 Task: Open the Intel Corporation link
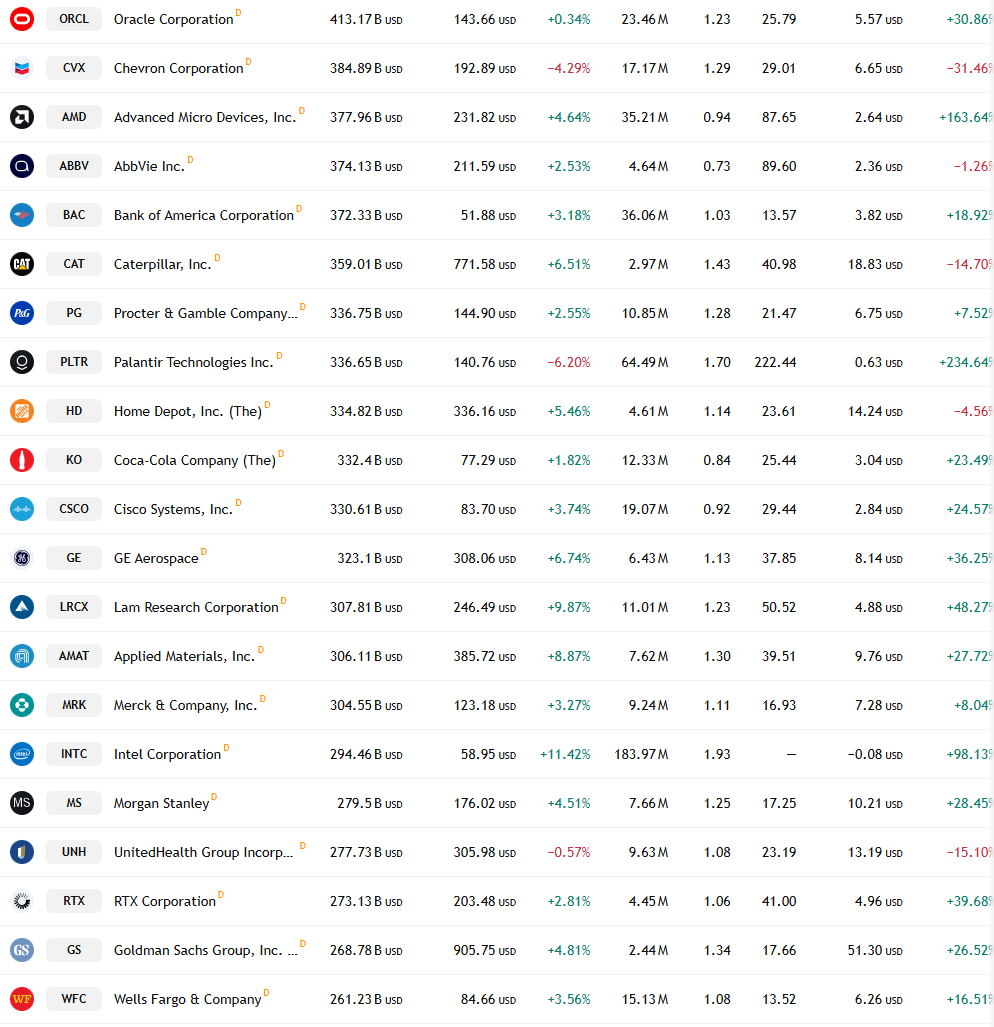(x=168, y=755)
